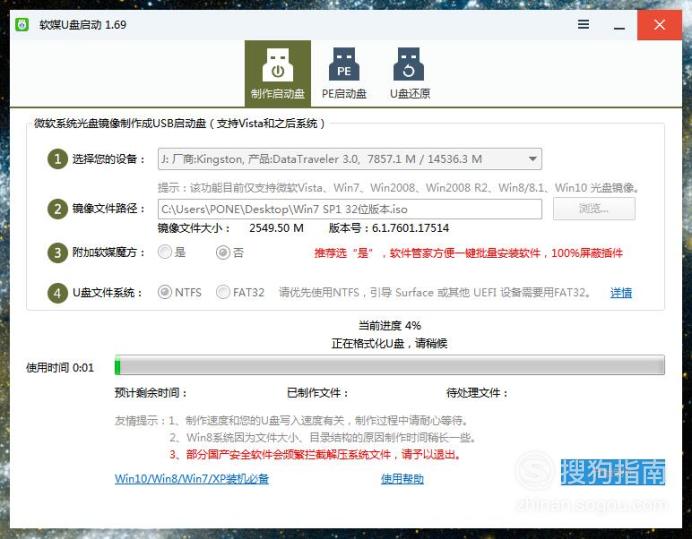Open Win10/Win8/Win7/XP装机必备 link
Viewport: 692px width, 539px height.
192,479
